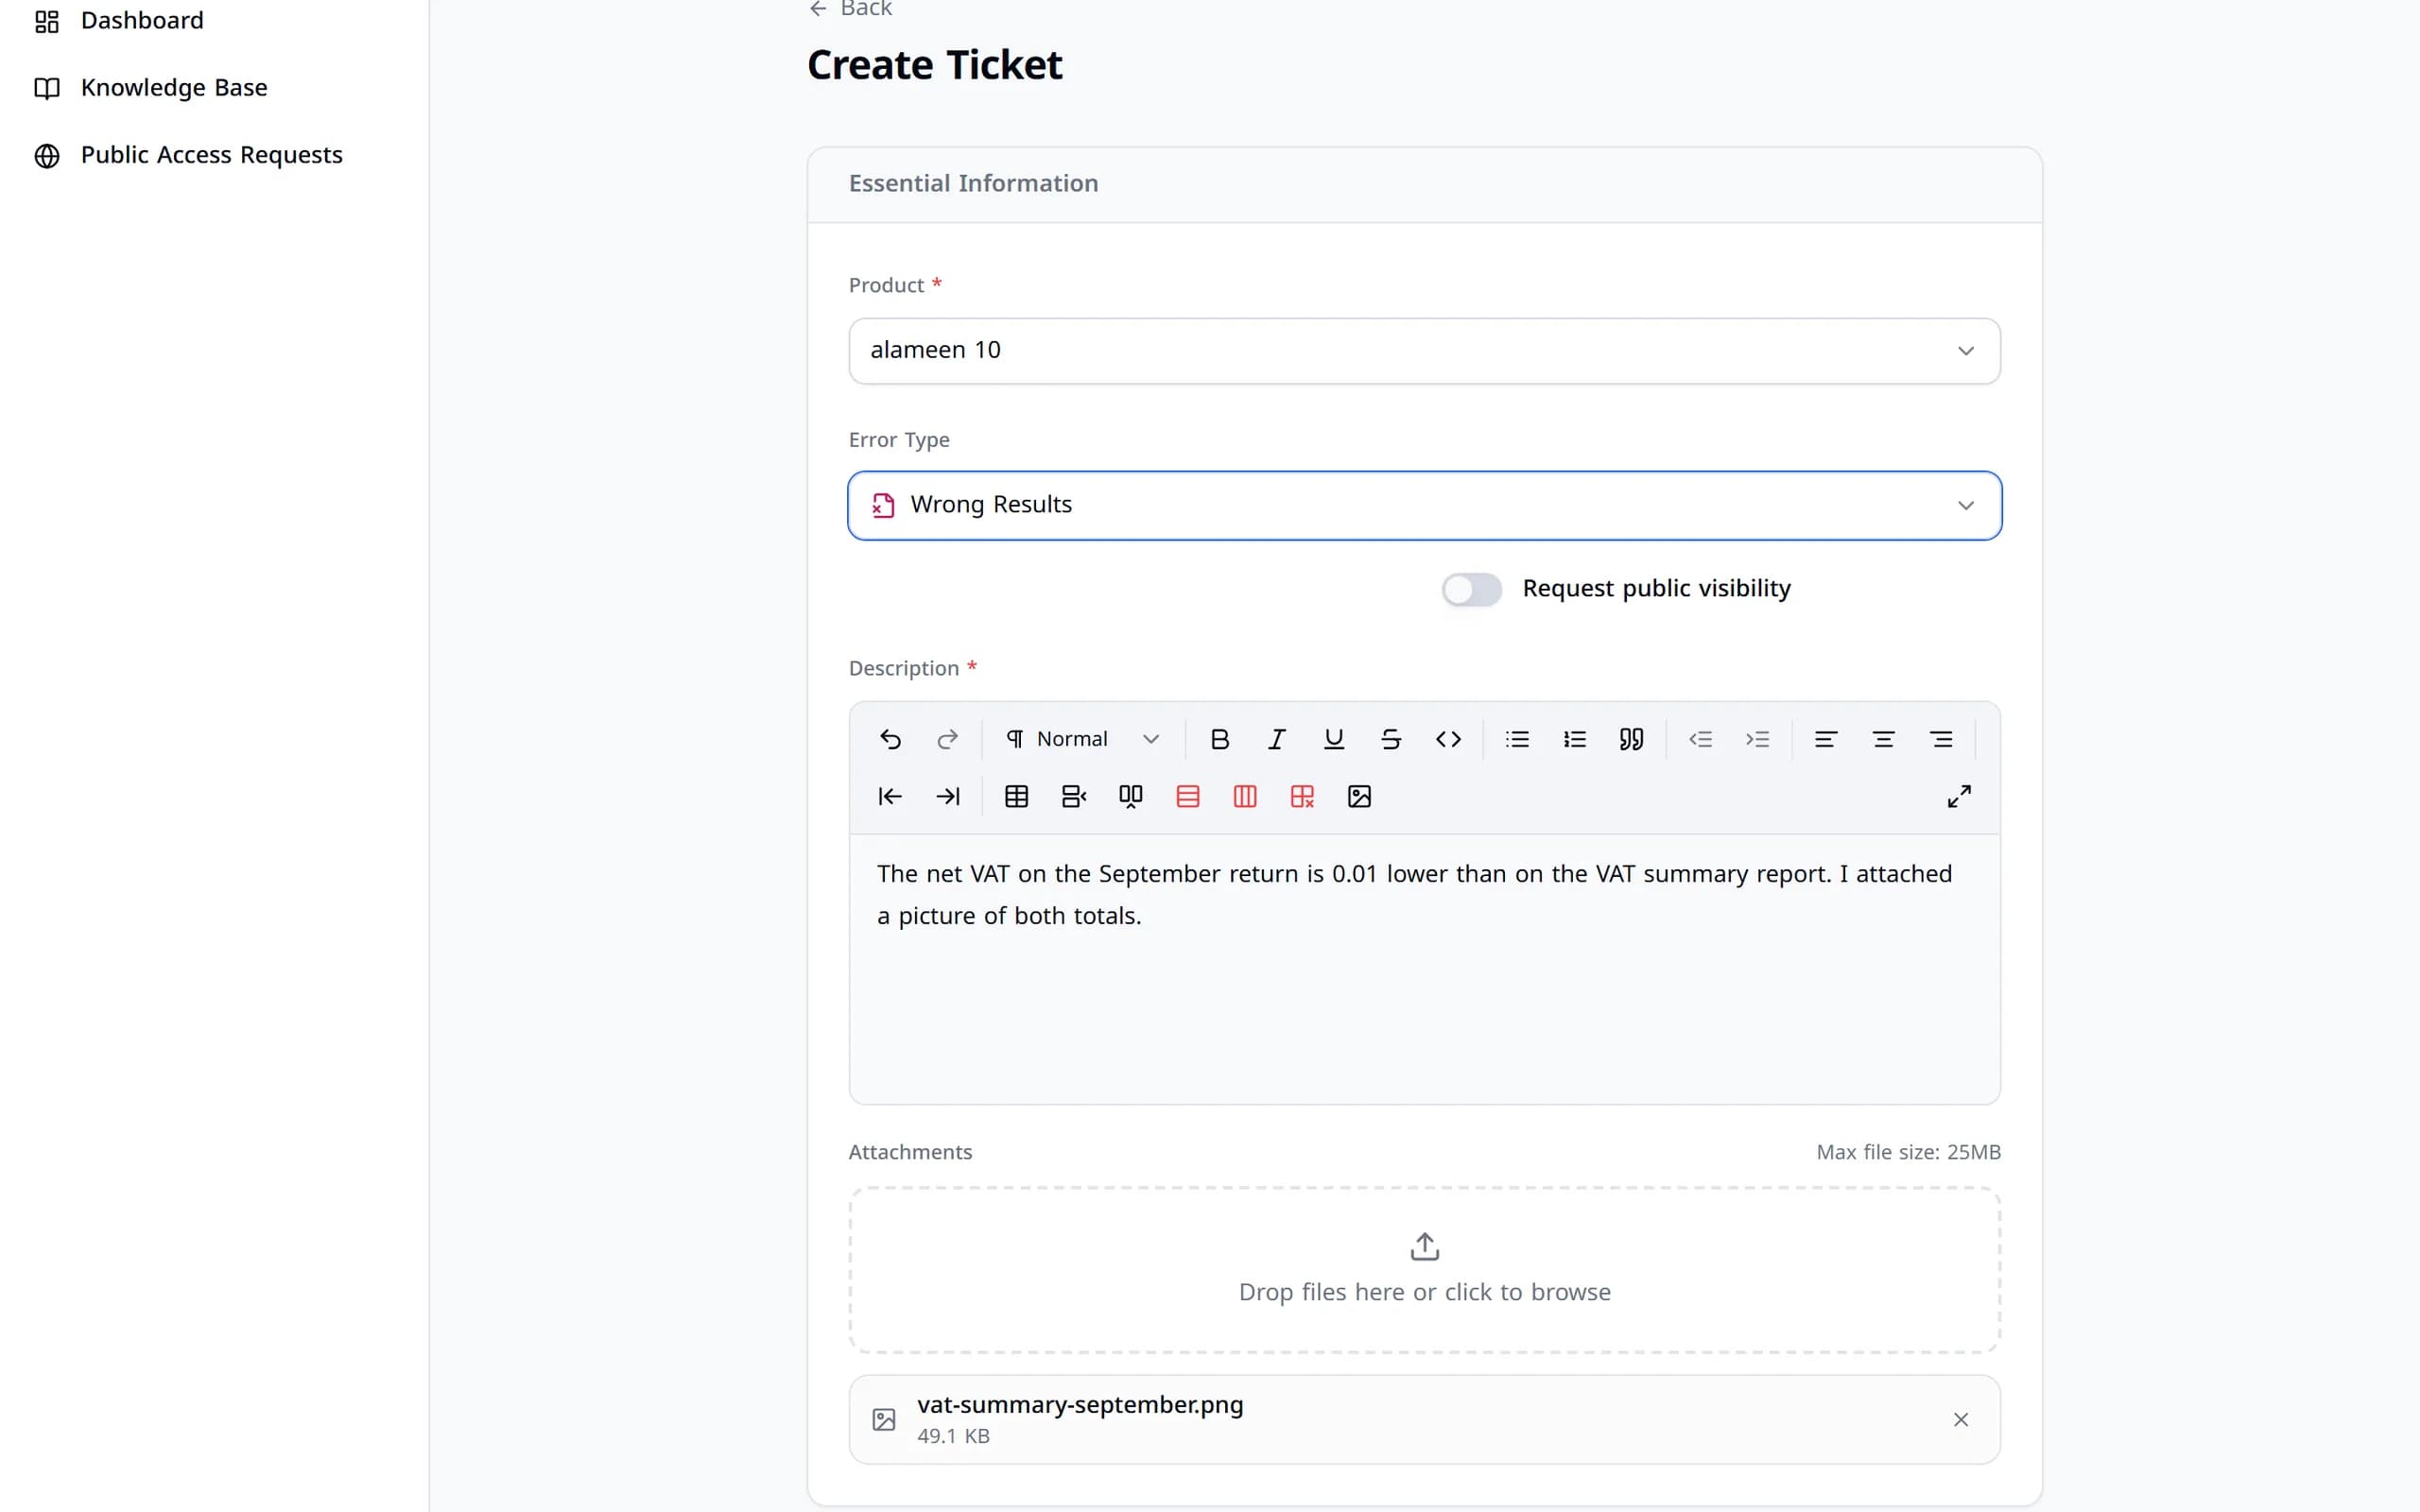Apply underline formatting

(x=1334, y=739)
